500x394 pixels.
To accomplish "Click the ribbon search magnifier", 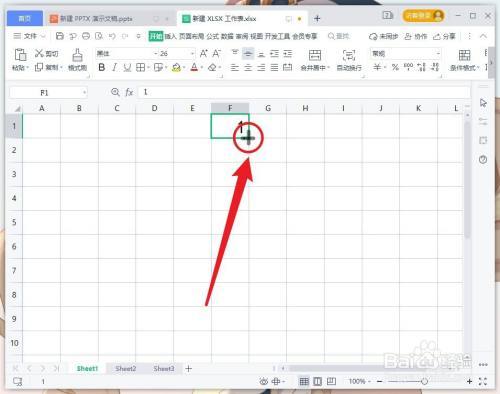I will 331,36.
